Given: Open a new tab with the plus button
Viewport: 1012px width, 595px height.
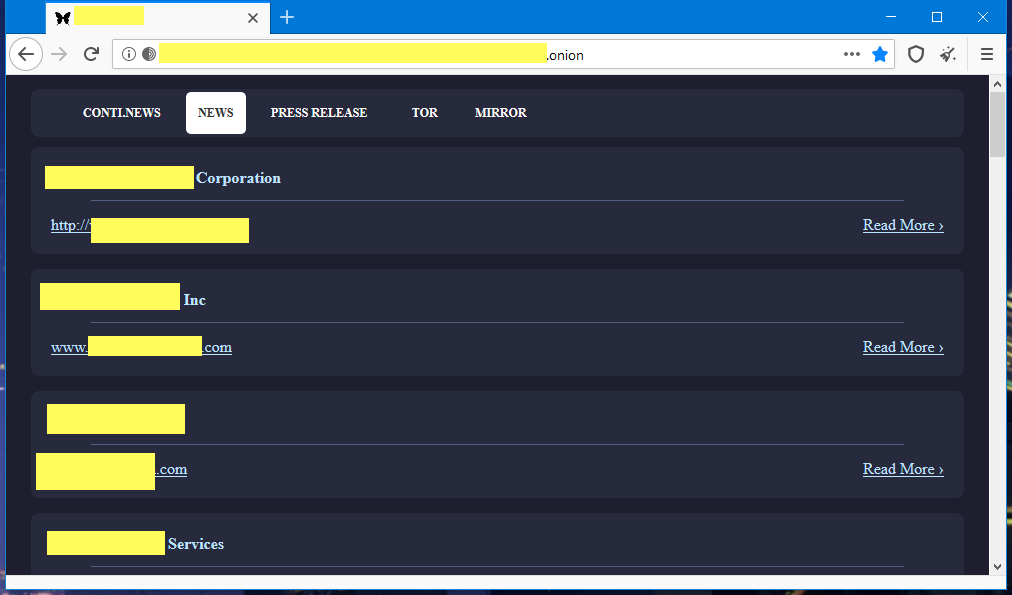Looking at the screenshot, I should point(287,17).
